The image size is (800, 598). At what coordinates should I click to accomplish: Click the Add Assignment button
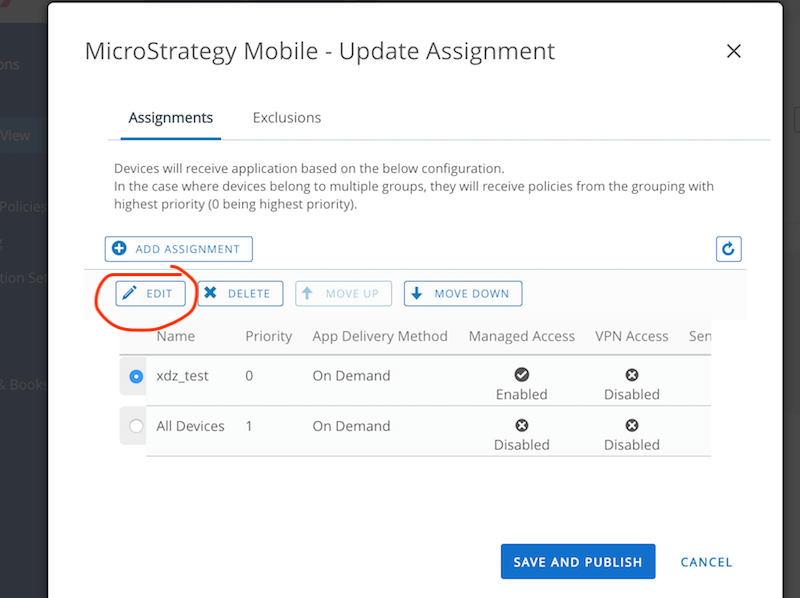(x=179, y=249)
